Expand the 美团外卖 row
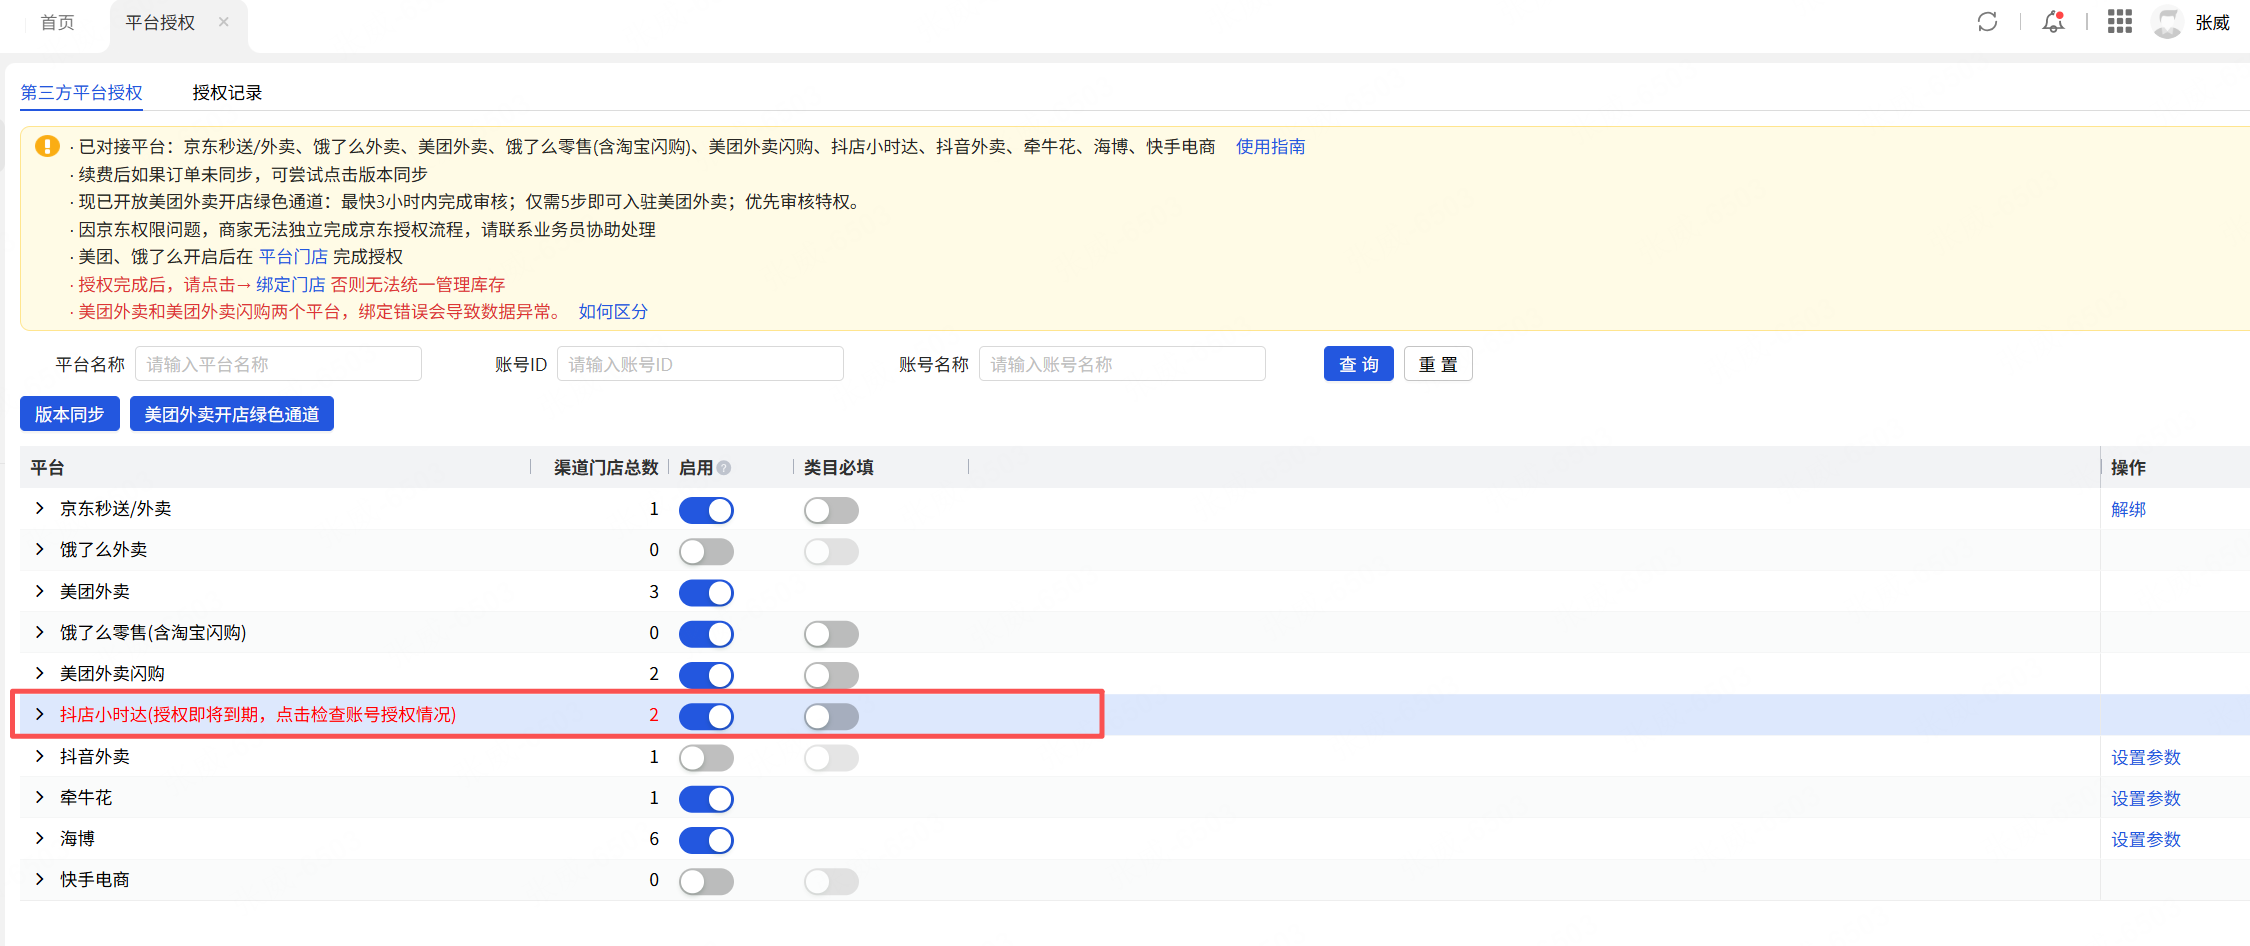Screen dimensions: 2250x946 40,591
